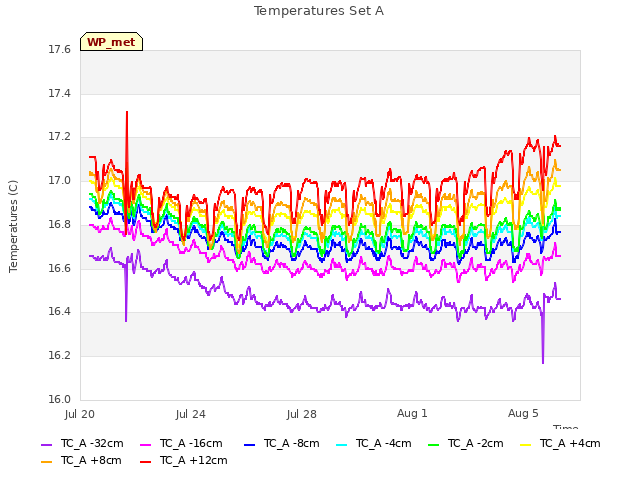
Task: Toggle the TC_A +12cm legend entry
Action: coord(184,461)
